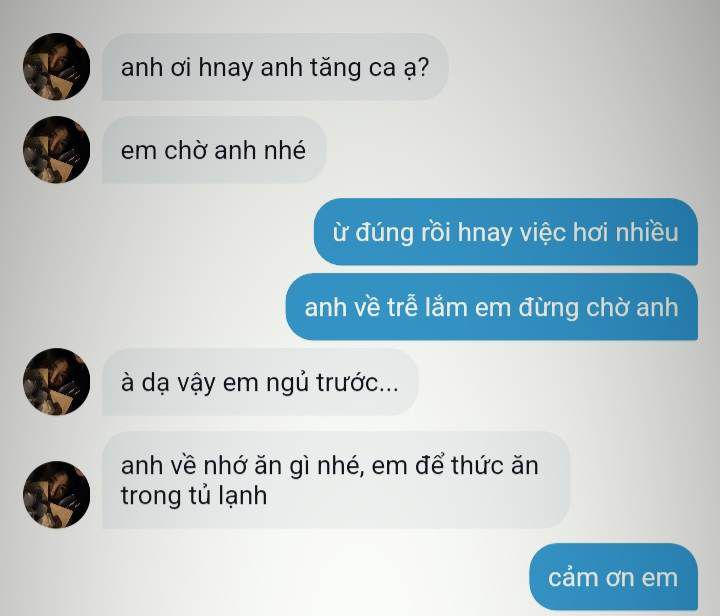Tap avatar beside the 'trong tủ lạnh' message
Screen dimensions: 720x616
pyautogui.click(x=56, y=494)
